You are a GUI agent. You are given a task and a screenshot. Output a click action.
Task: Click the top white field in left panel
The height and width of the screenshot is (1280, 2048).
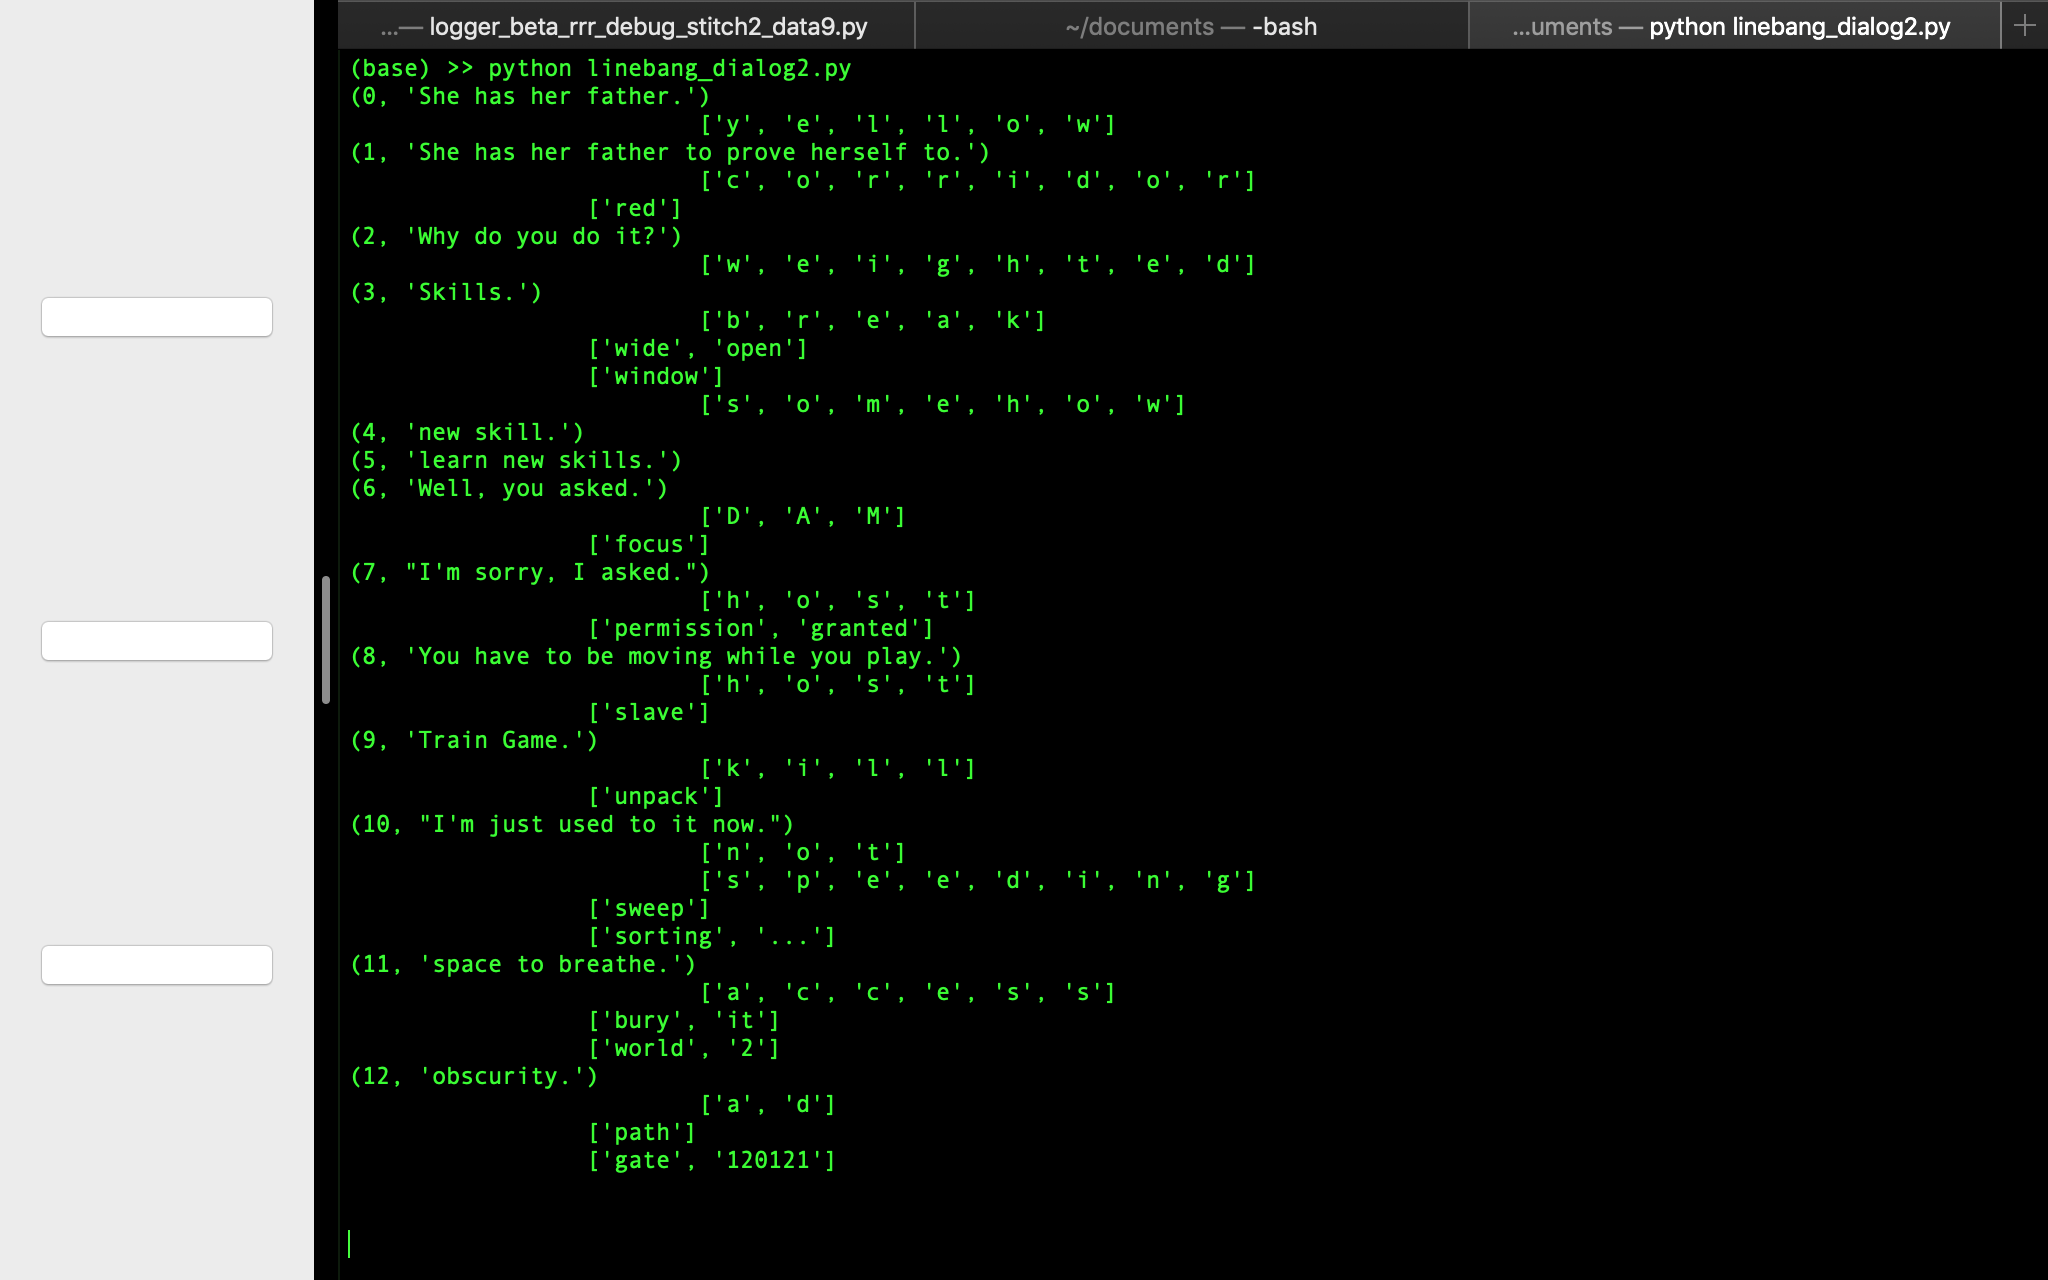tap(157, 317)
